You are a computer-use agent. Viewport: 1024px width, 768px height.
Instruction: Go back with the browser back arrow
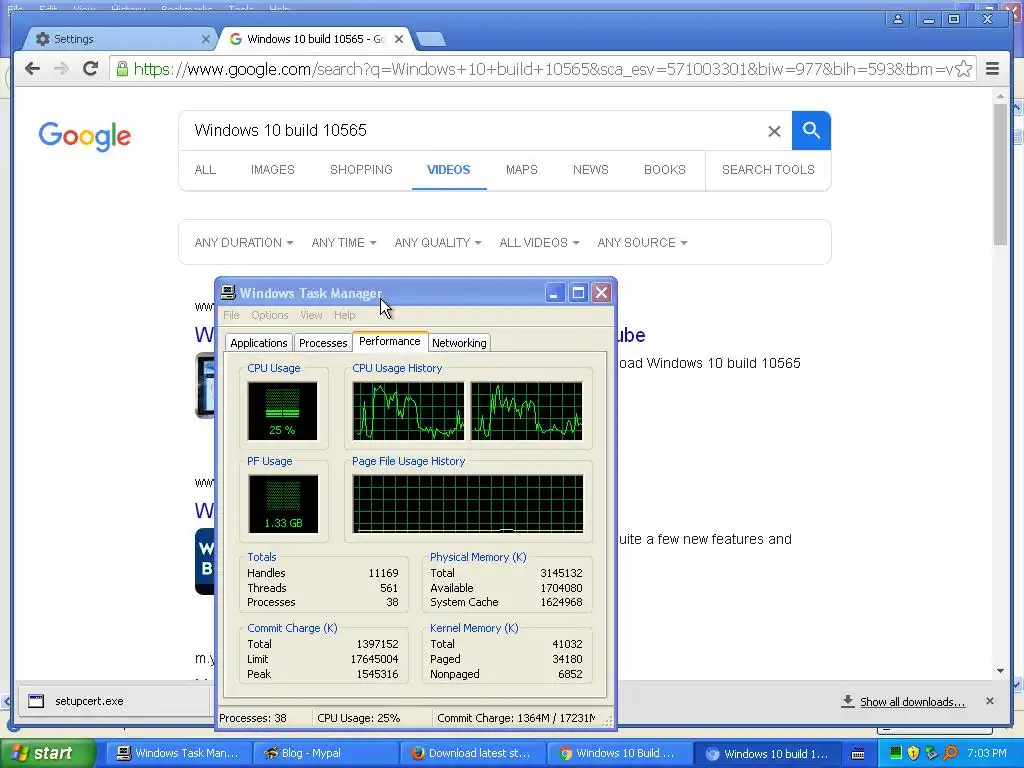(32, 69)
